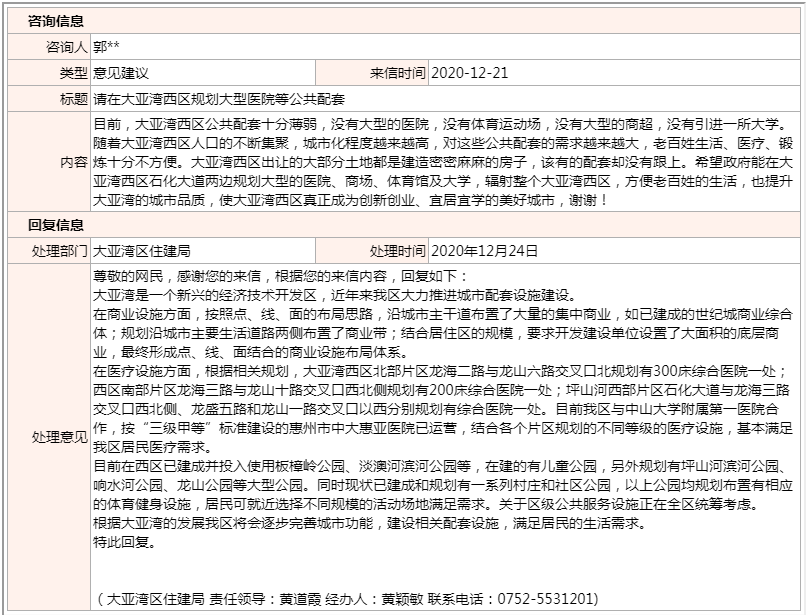The height and width of the screenshot is (615, 807).
Task: Select the 处理部门 label cell
Action: point(60,251)
